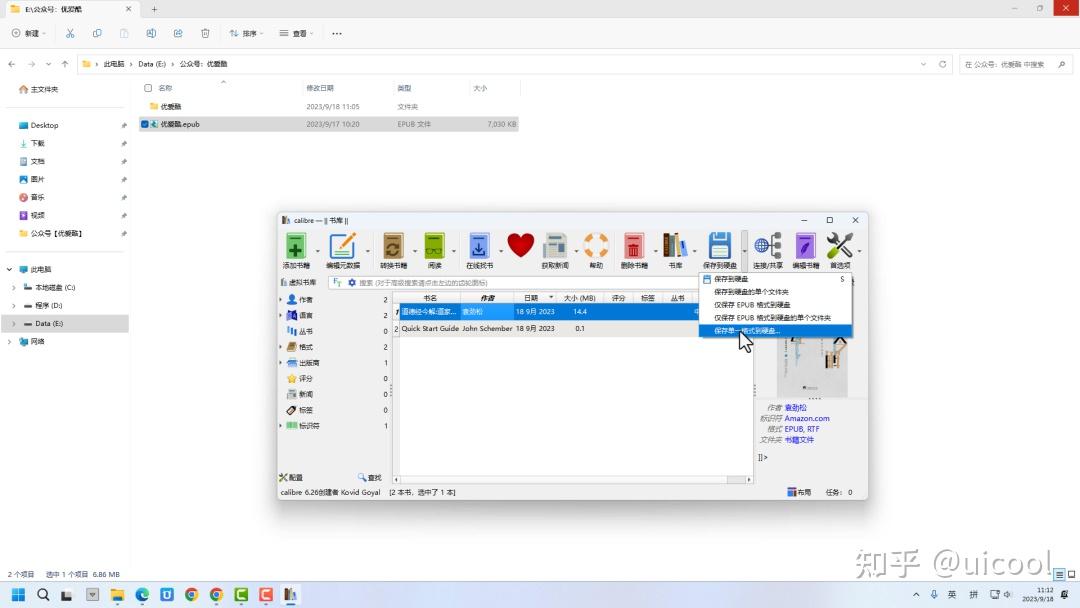The width and height of the screenshot is (1080, 608).
Task: Click Rename icon in File Explorer toolbar
Action: [151, 33]
